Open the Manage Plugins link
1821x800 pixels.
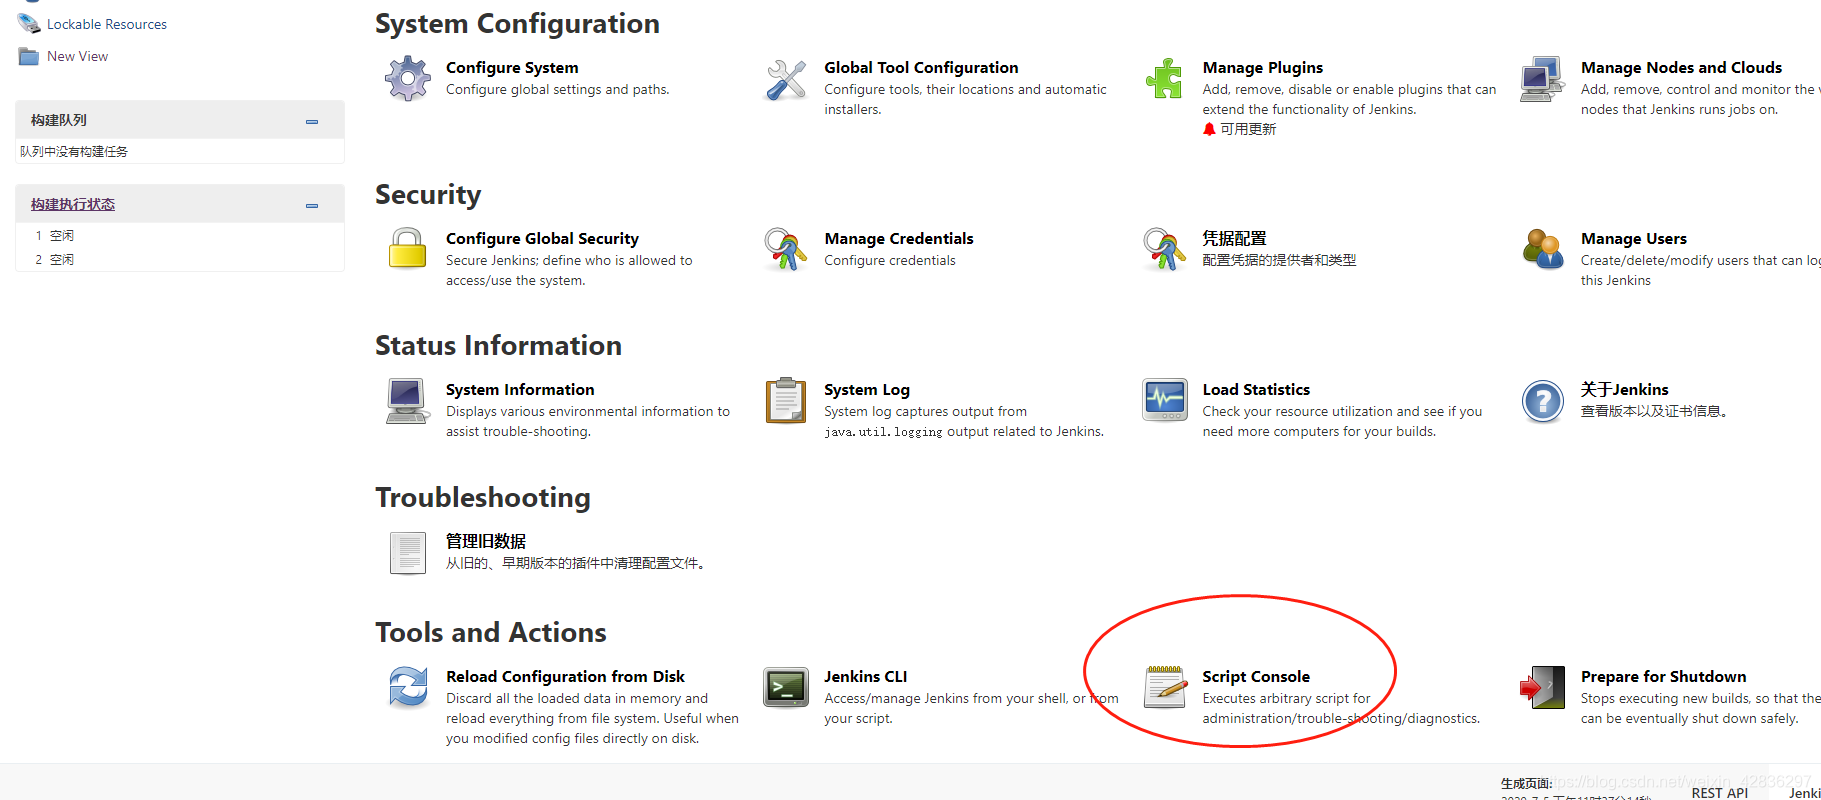tap(1262, 67)
